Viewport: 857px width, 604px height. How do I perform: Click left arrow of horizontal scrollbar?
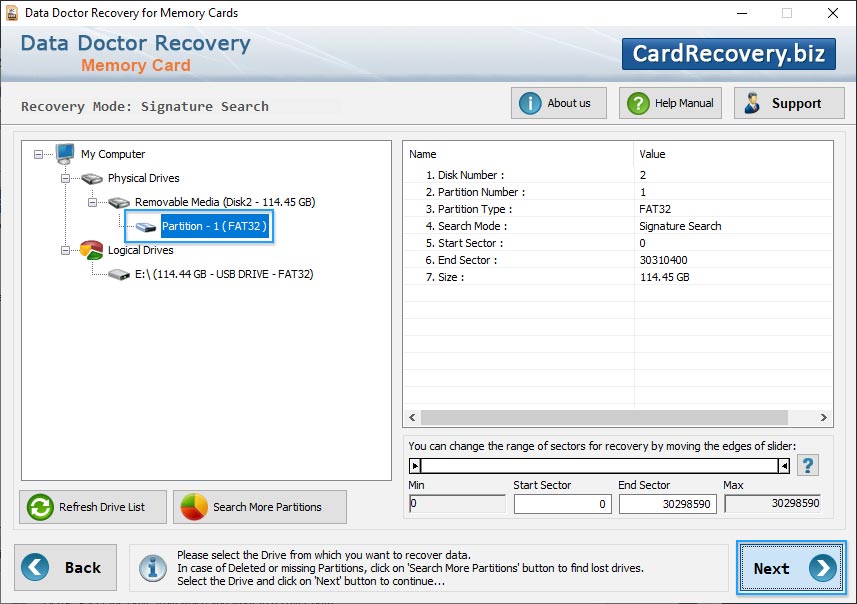tap(412, 418)
